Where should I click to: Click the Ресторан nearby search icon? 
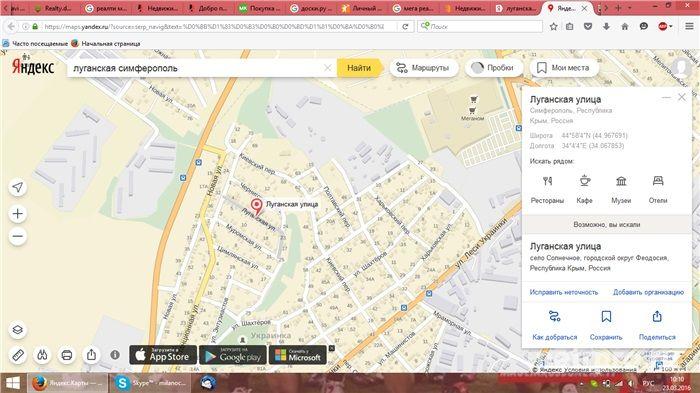pos(547,181)
